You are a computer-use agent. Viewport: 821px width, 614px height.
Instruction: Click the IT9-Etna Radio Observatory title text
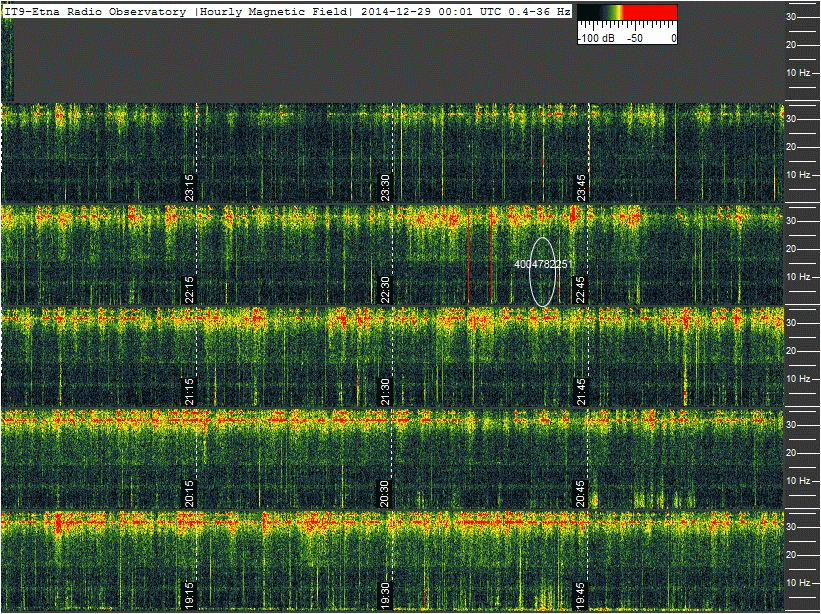[x=95, y=11]
